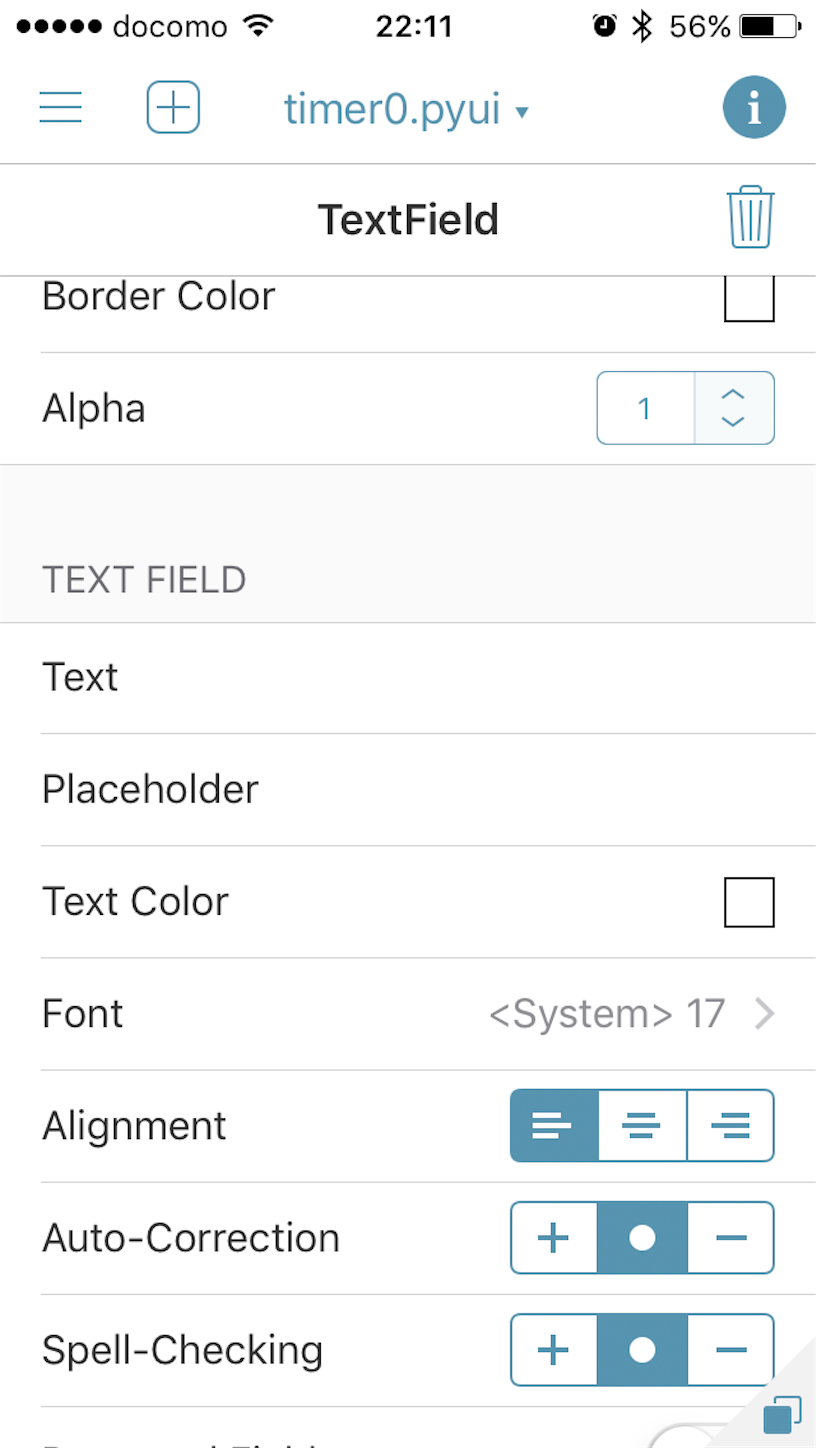The width and height of the screenshot is (816, 1448).
Task: Select left text alignment
Action: (x=554, y=1126)
